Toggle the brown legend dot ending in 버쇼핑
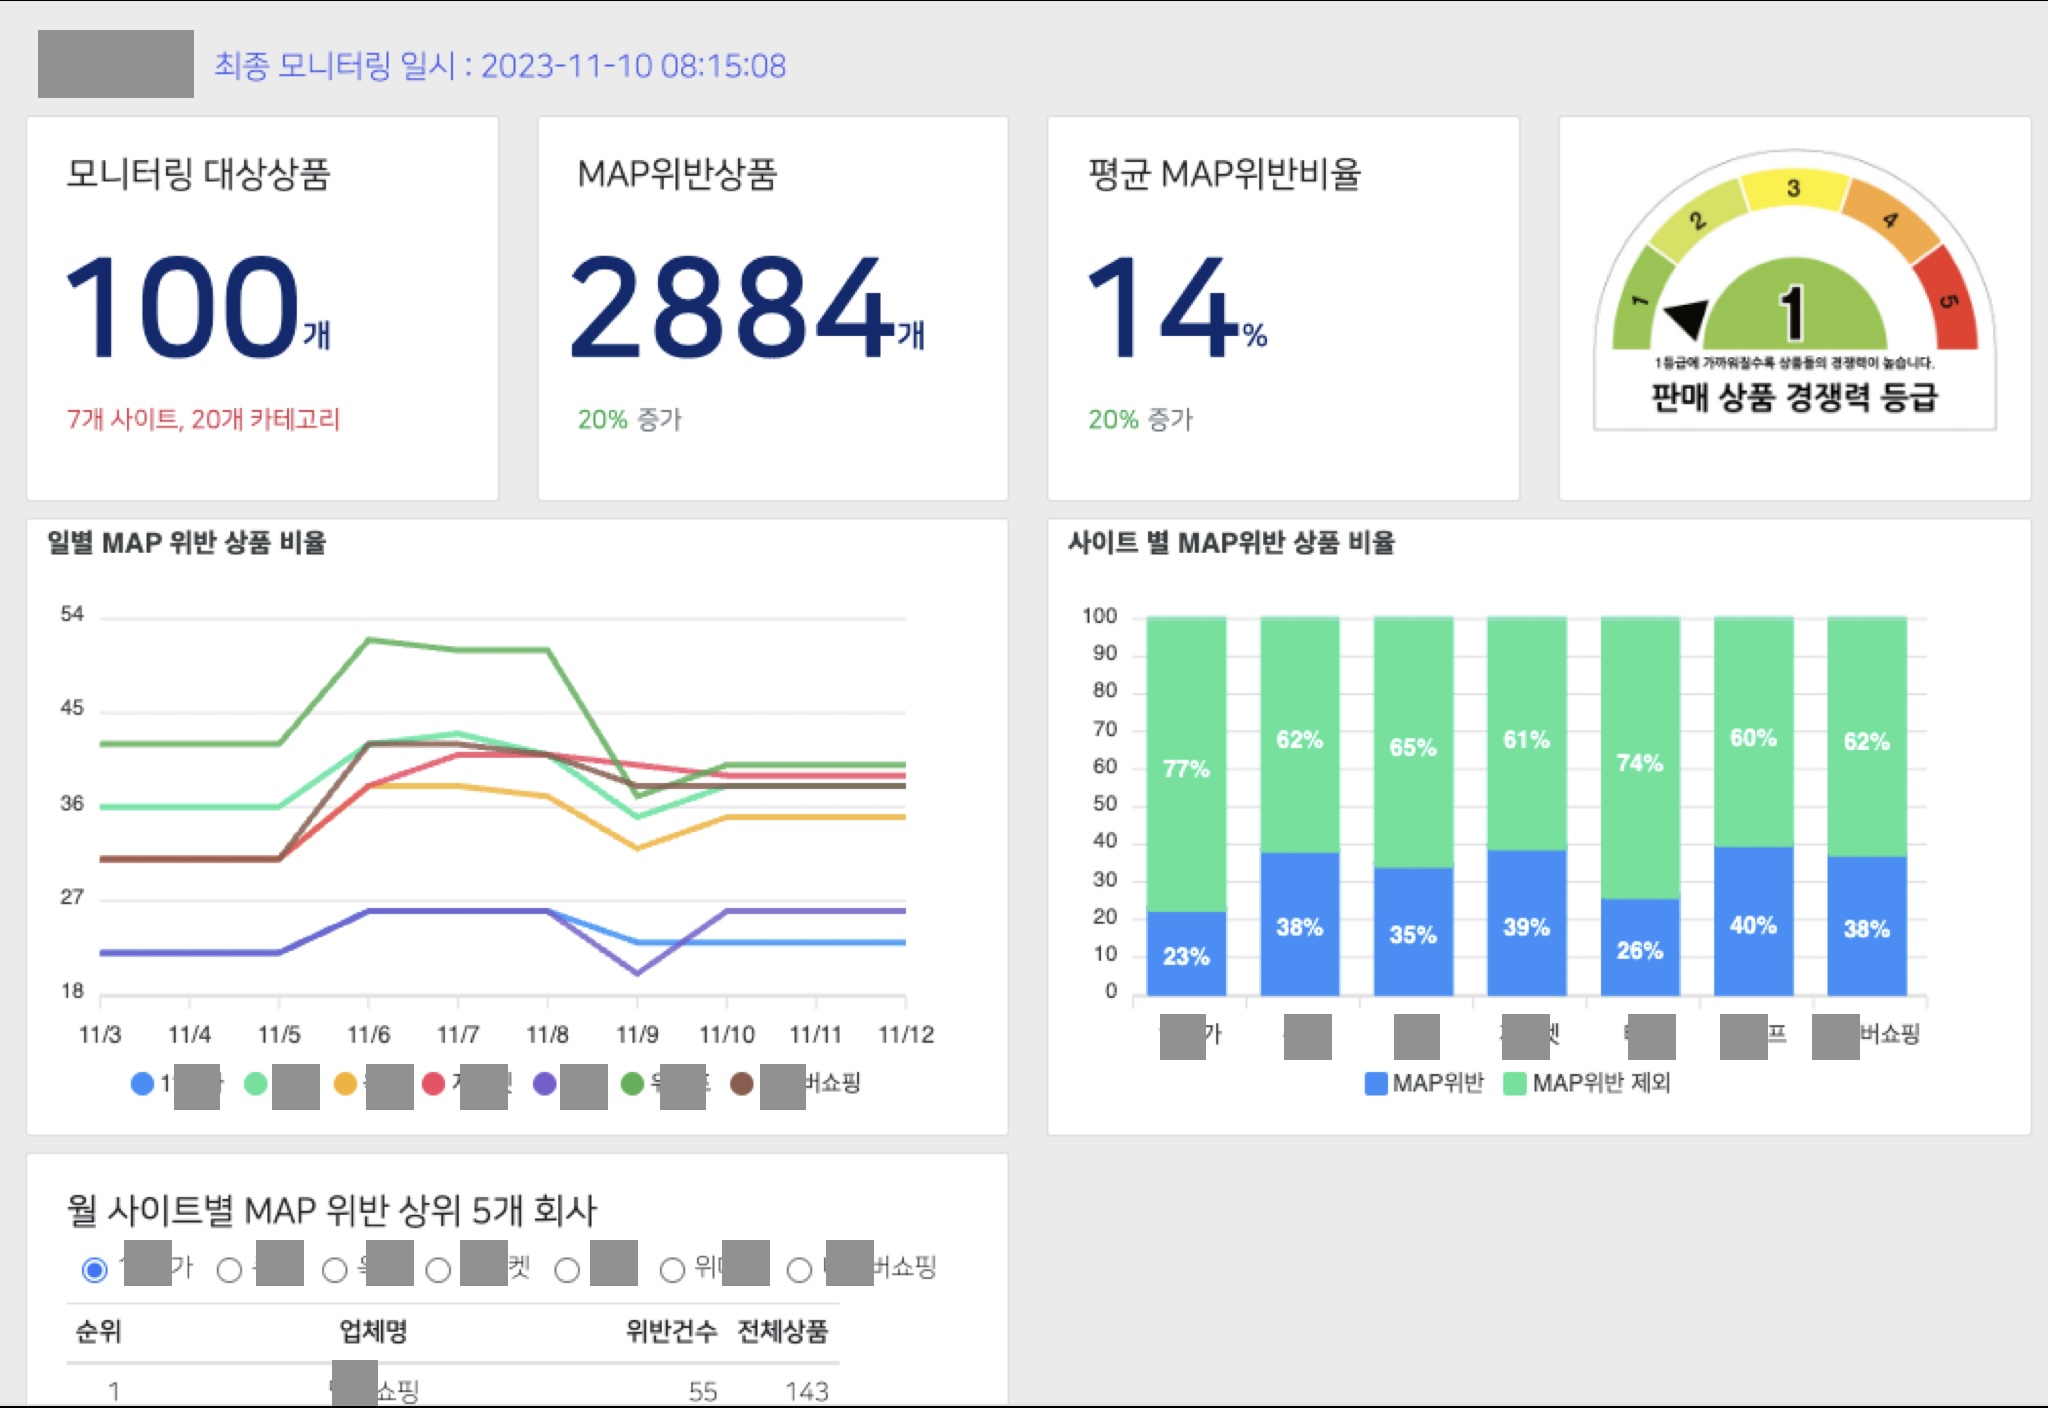 click(x=741, y=1084)
